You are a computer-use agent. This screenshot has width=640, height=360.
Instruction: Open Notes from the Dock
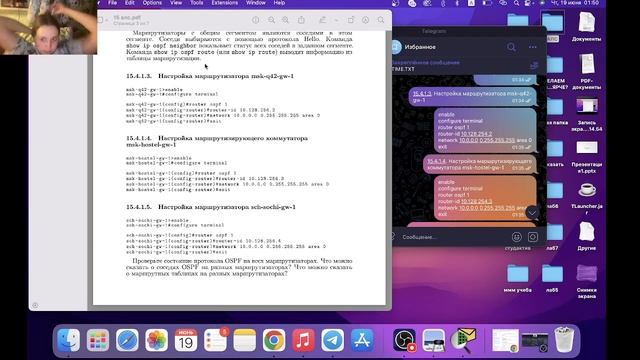pyautogui.click(x=244, y=340)
